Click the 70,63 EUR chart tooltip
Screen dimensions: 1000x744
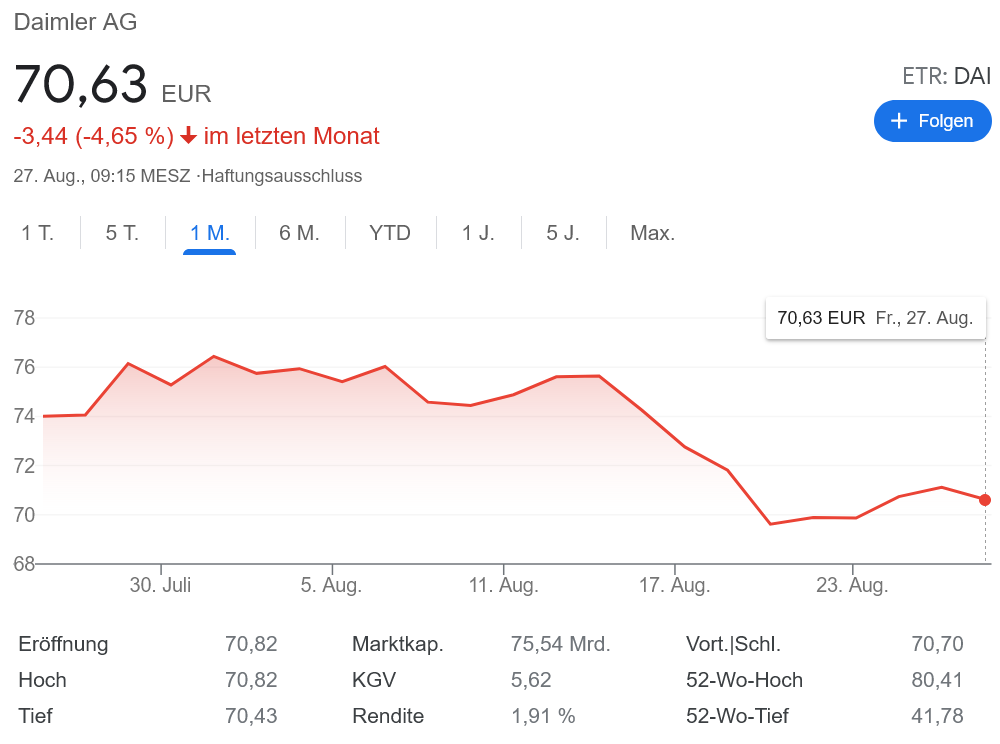point(875,318)
